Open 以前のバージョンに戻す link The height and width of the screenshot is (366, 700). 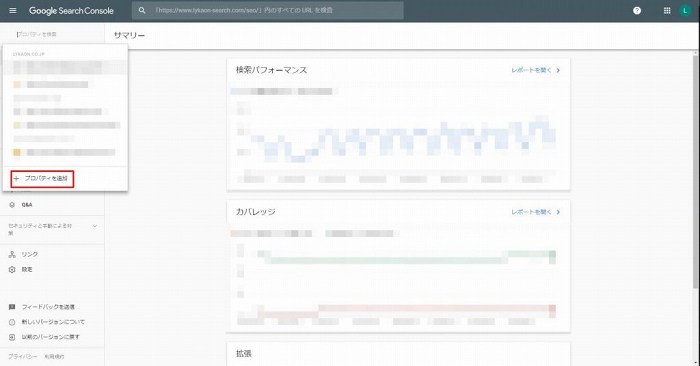pos(50,337)
